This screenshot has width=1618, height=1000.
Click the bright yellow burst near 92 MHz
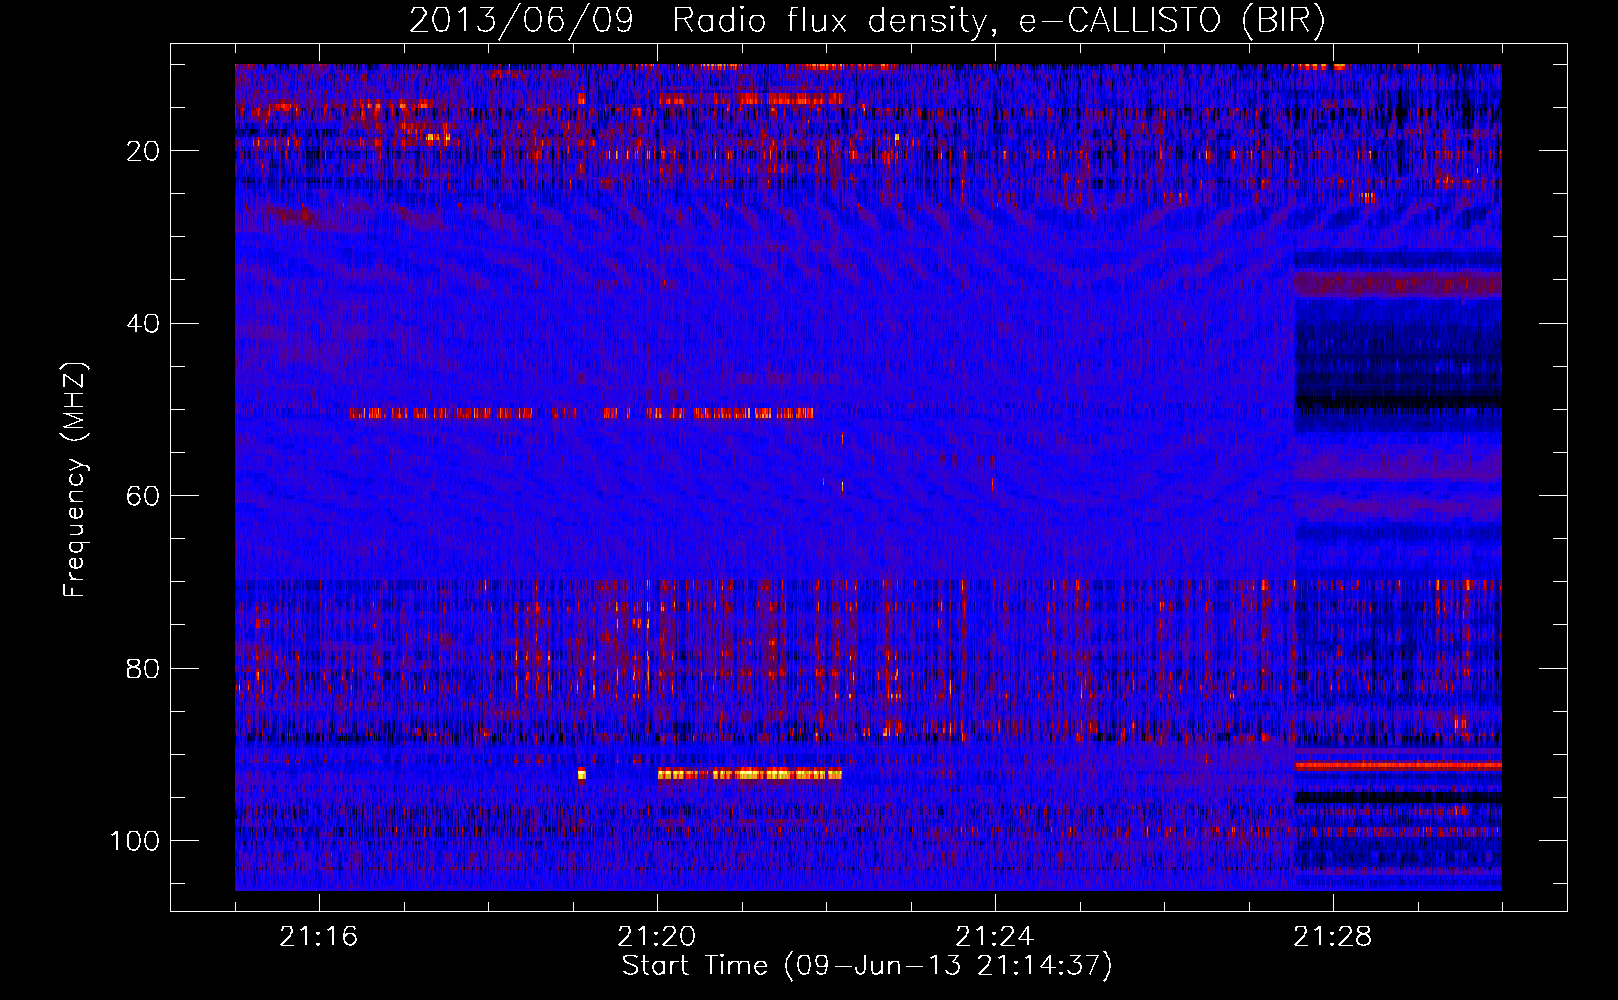coord(750,774)
